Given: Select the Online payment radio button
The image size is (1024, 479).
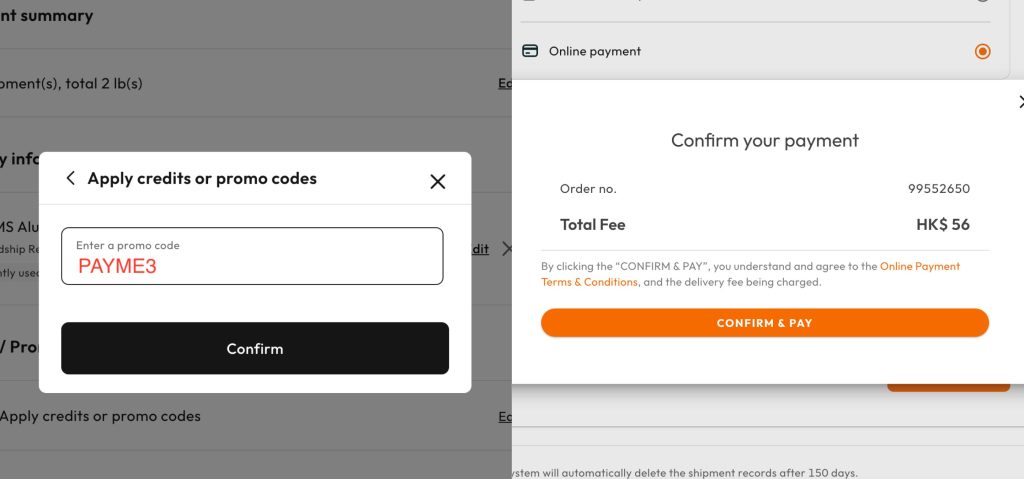Looking at the screenshot, I should [982, 51].
